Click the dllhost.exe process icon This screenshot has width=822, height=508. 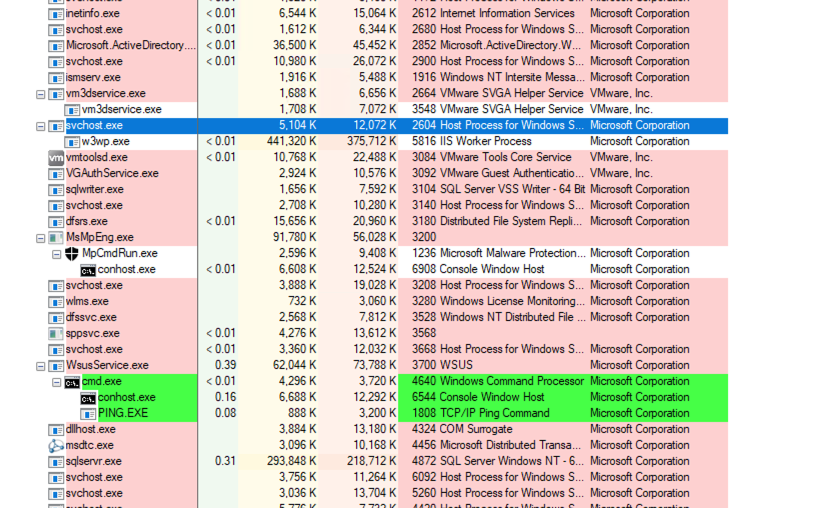(56, 430)
